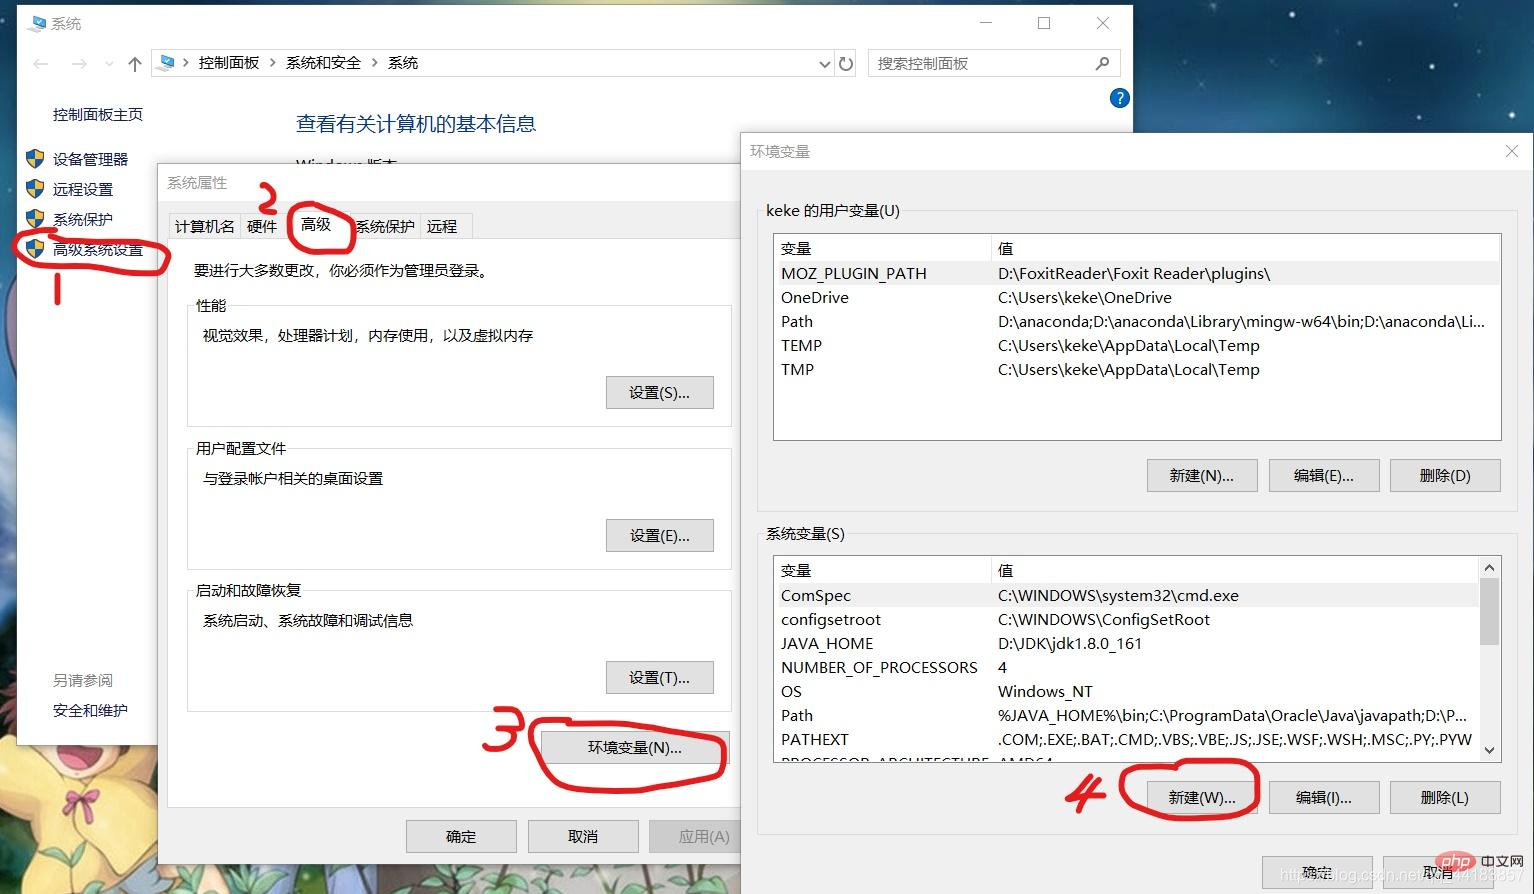This screenshot has width=1534, height=894.
Task: Expand the 控制面板 breadcrumb chevron
Action: pyautogui.click(x=271, y=62)
